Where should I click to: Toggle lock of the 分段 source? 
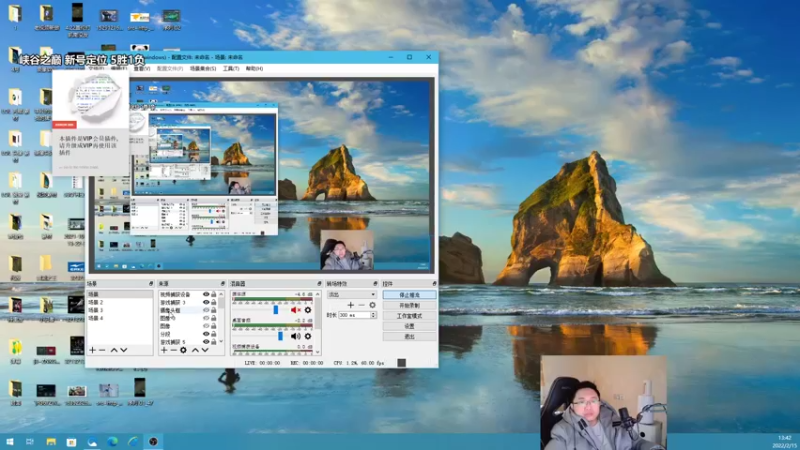pyautogui.click(x=214, y=334)
